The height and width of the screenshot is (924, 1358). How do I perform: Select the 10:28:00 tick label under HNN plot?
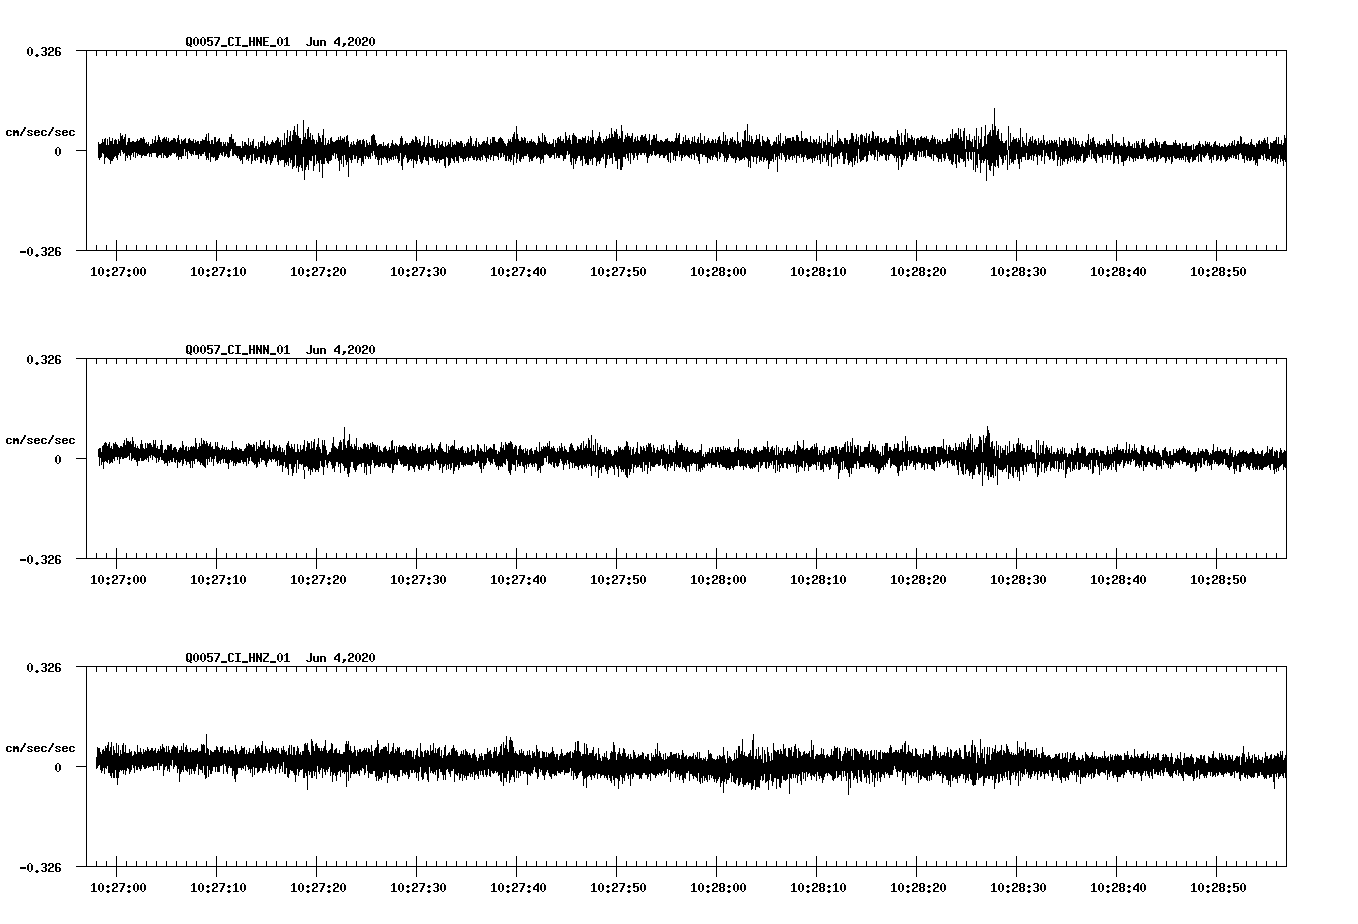[718, 579]
